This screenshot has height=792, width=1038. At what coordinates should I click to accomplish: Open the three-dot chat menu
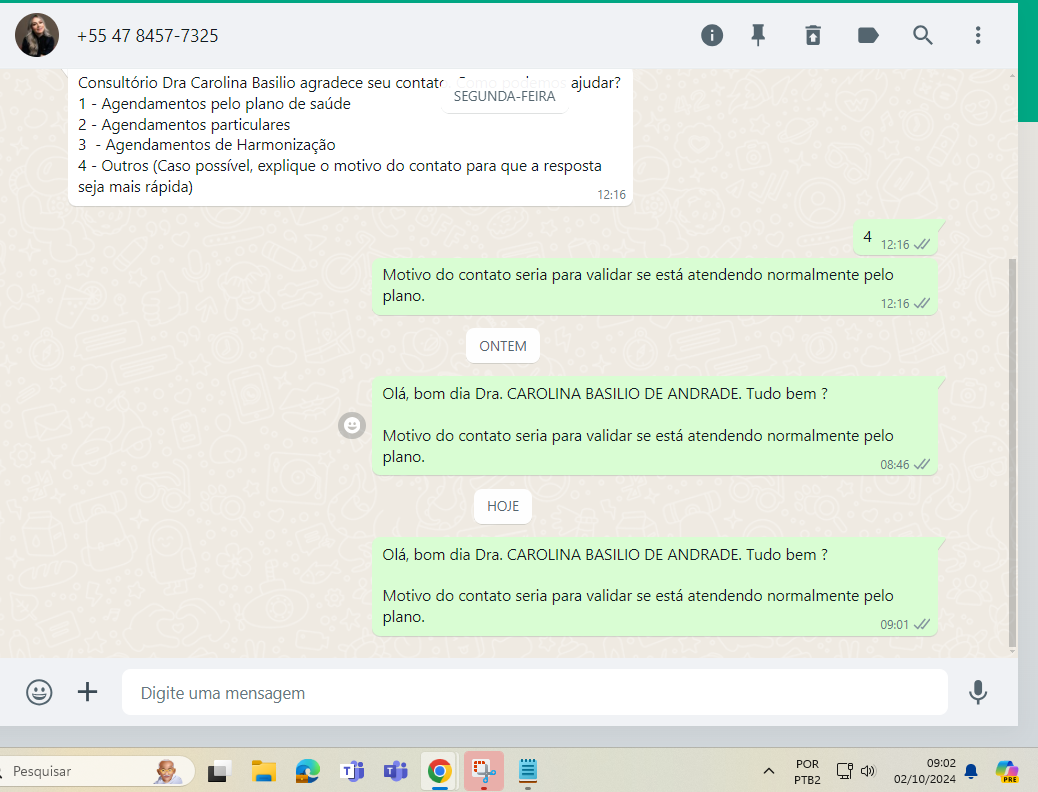[x=978, y=35]
